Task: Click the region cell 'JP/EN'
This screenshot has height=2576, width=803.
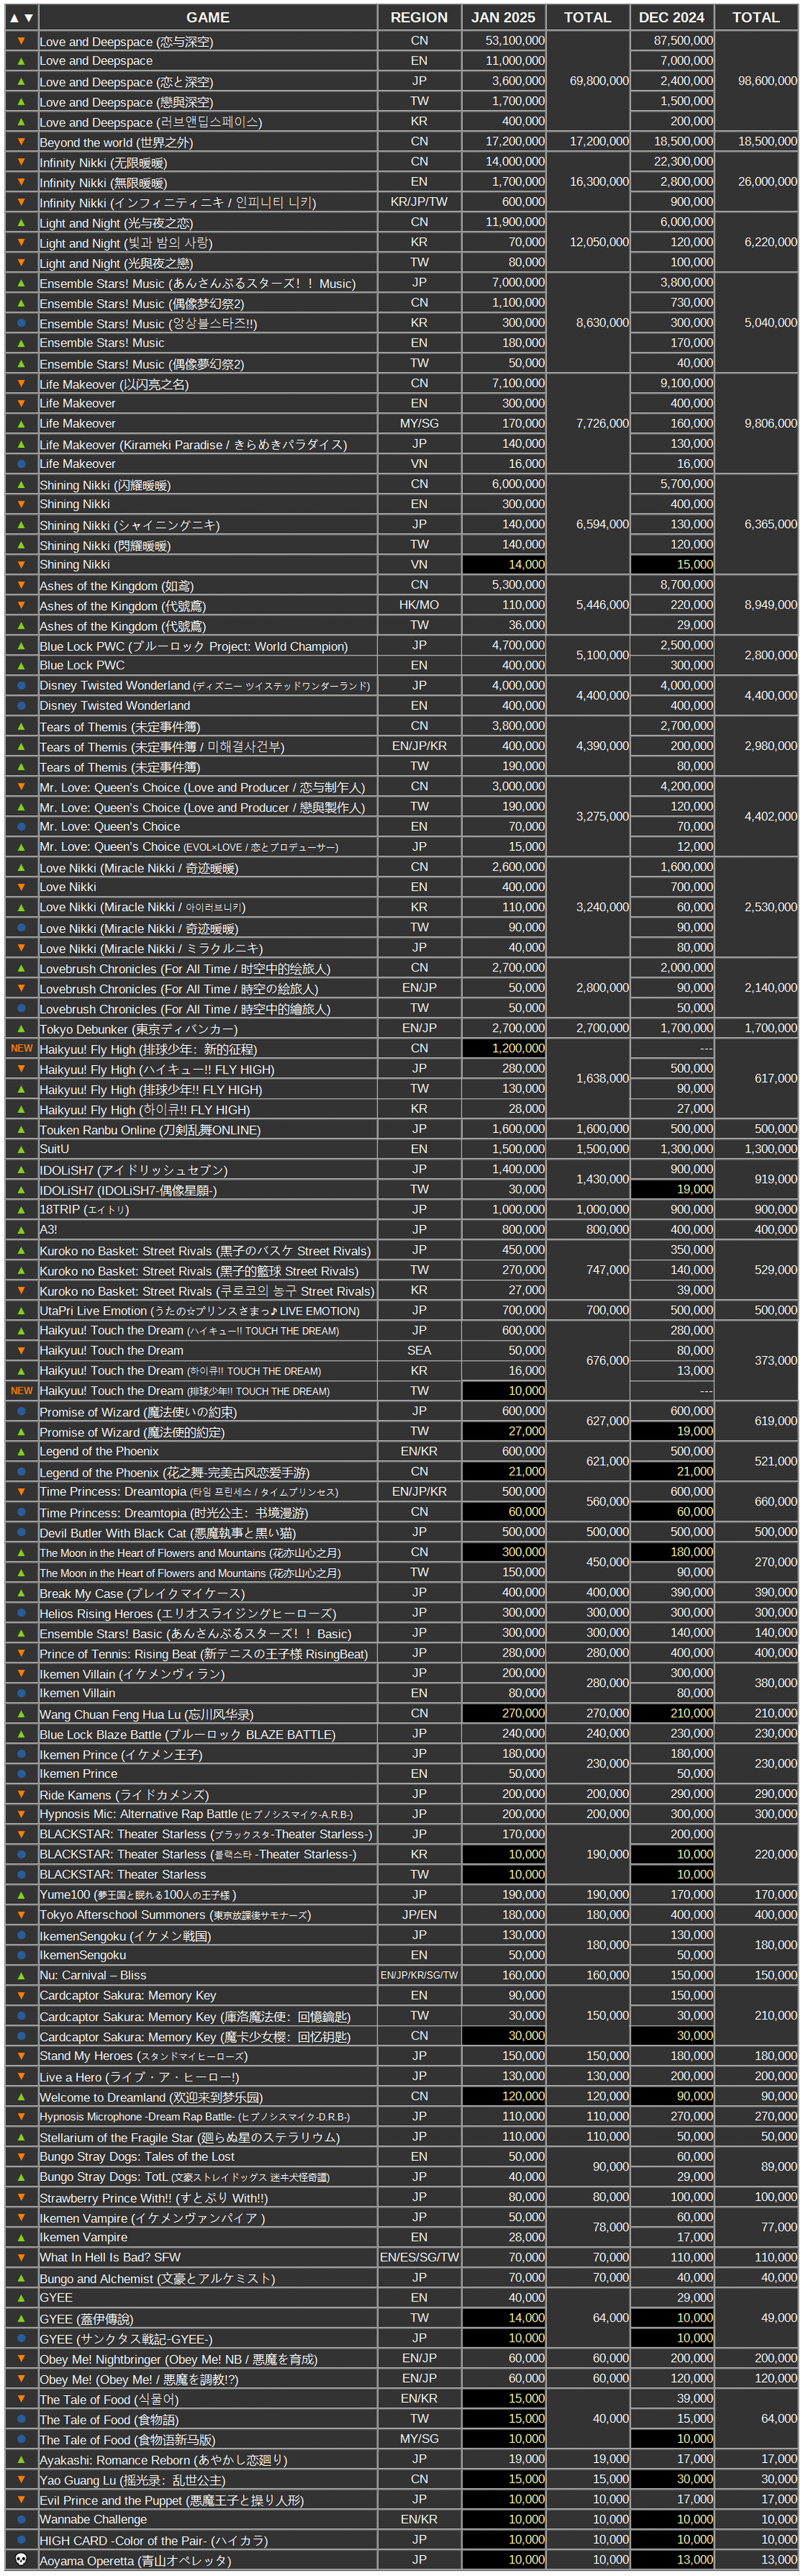Action: [419, 1914]
